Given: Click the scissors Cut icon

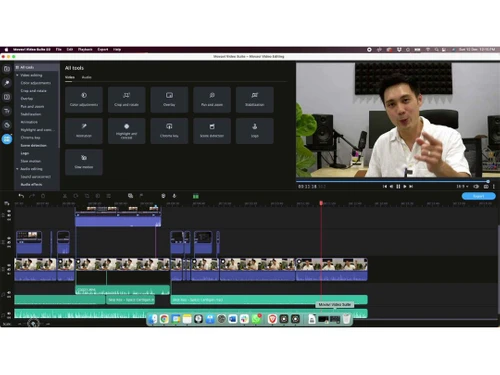Looking at the screenshot, I should click(x=65, y=196).
